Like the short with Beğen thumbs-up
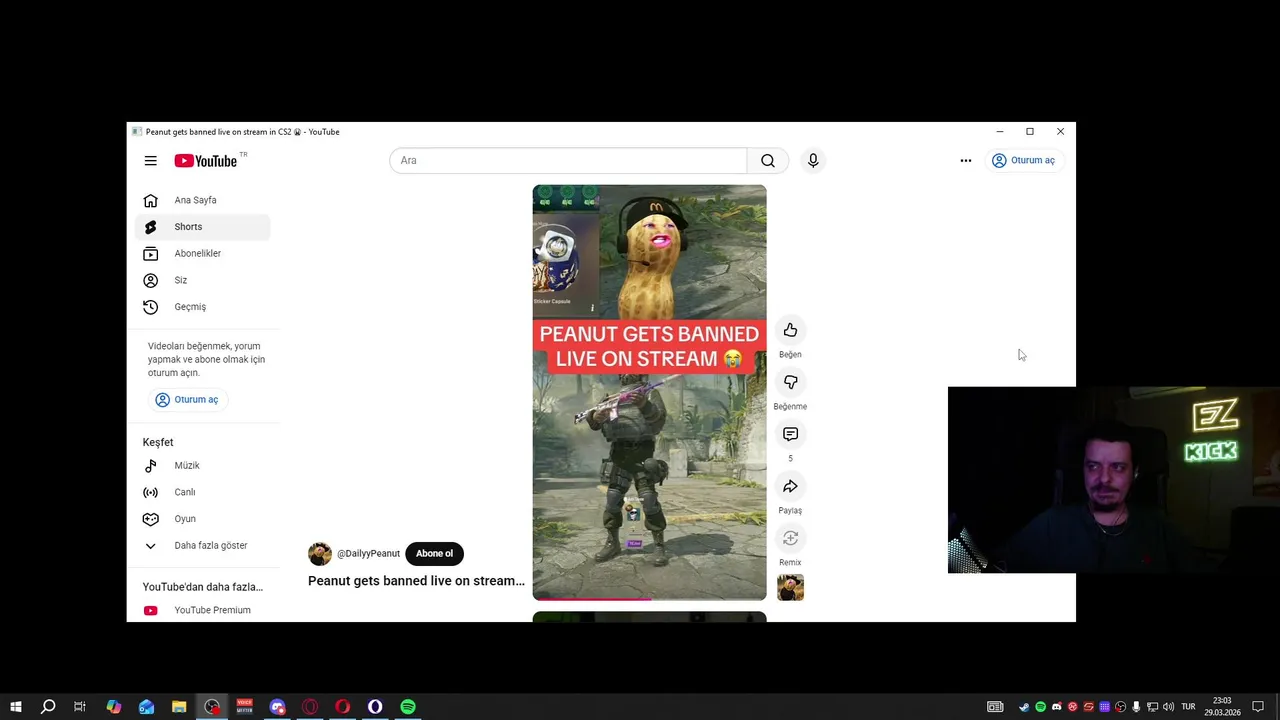Viewport: 1280px width, 720px height. 790,330
